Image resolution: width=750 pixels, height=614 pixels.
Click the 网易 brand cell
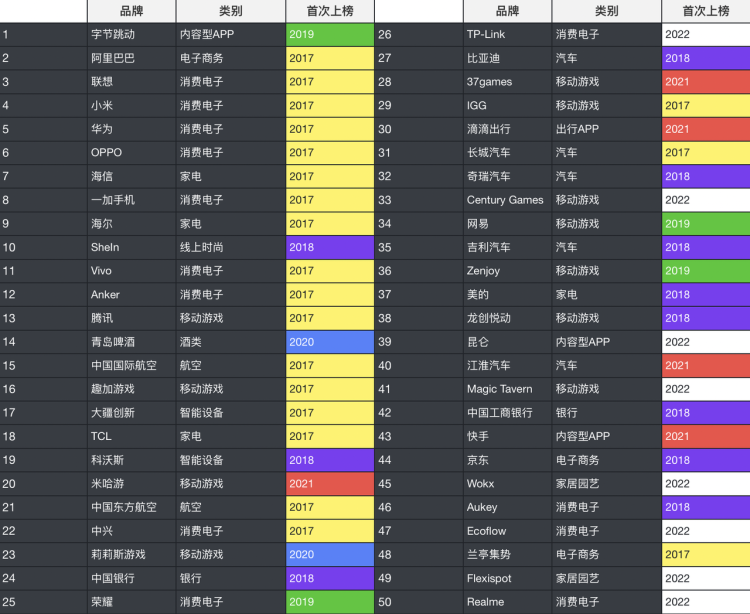(x=507, y=224)
